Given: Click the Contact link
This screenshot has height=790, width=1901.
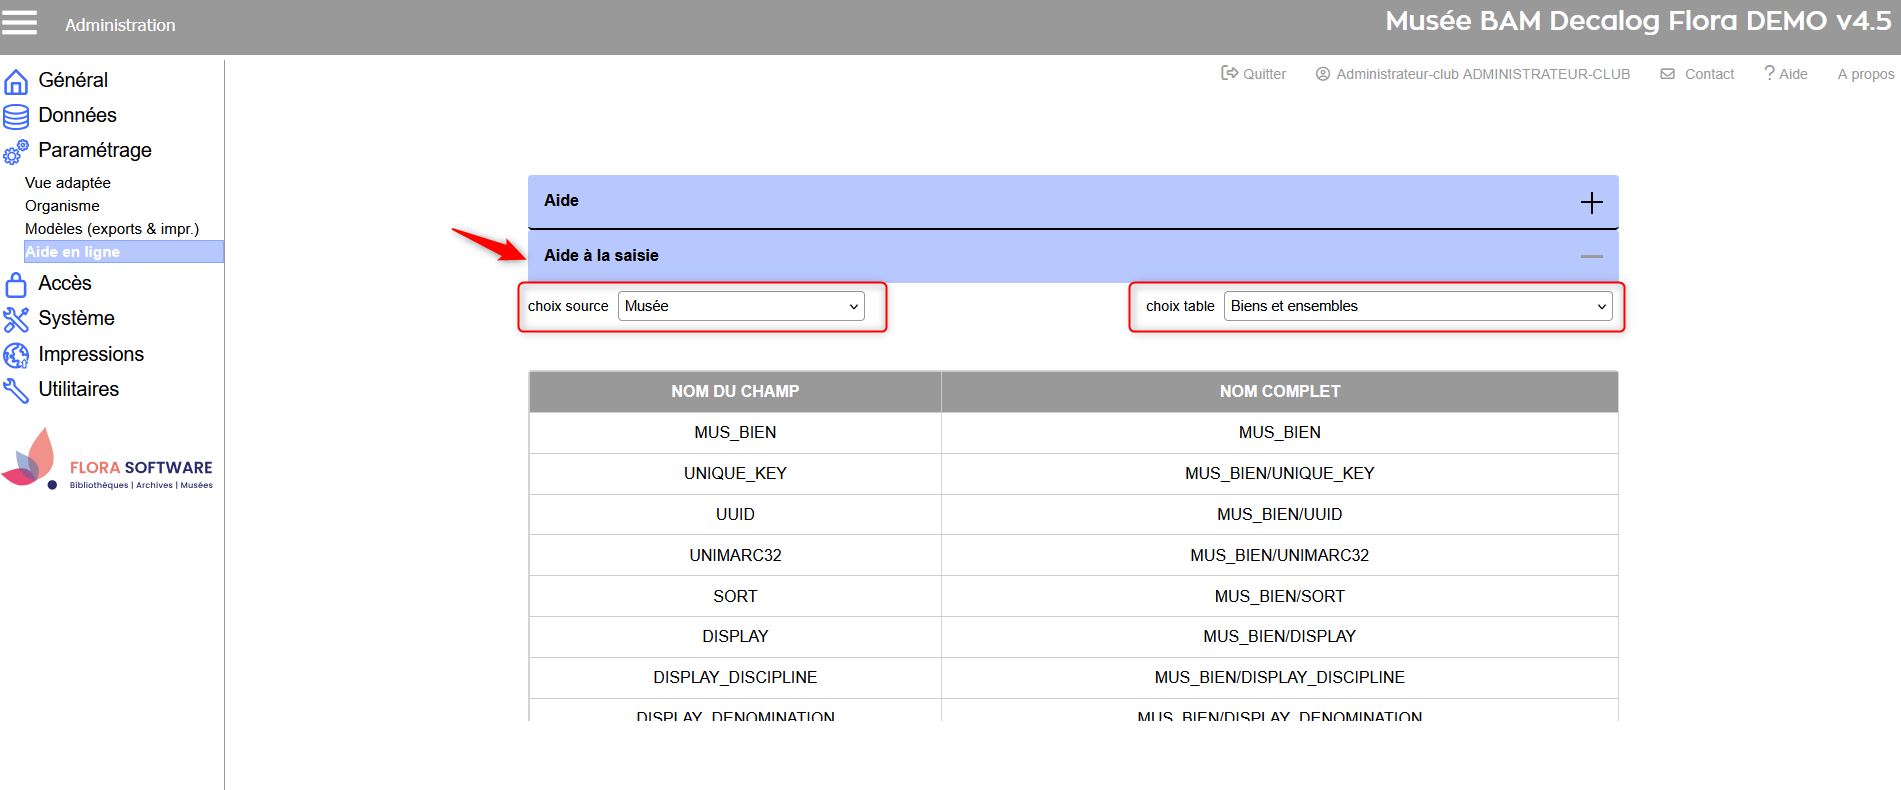Looking at the screenshot, I should click(x=1698, y=74).
